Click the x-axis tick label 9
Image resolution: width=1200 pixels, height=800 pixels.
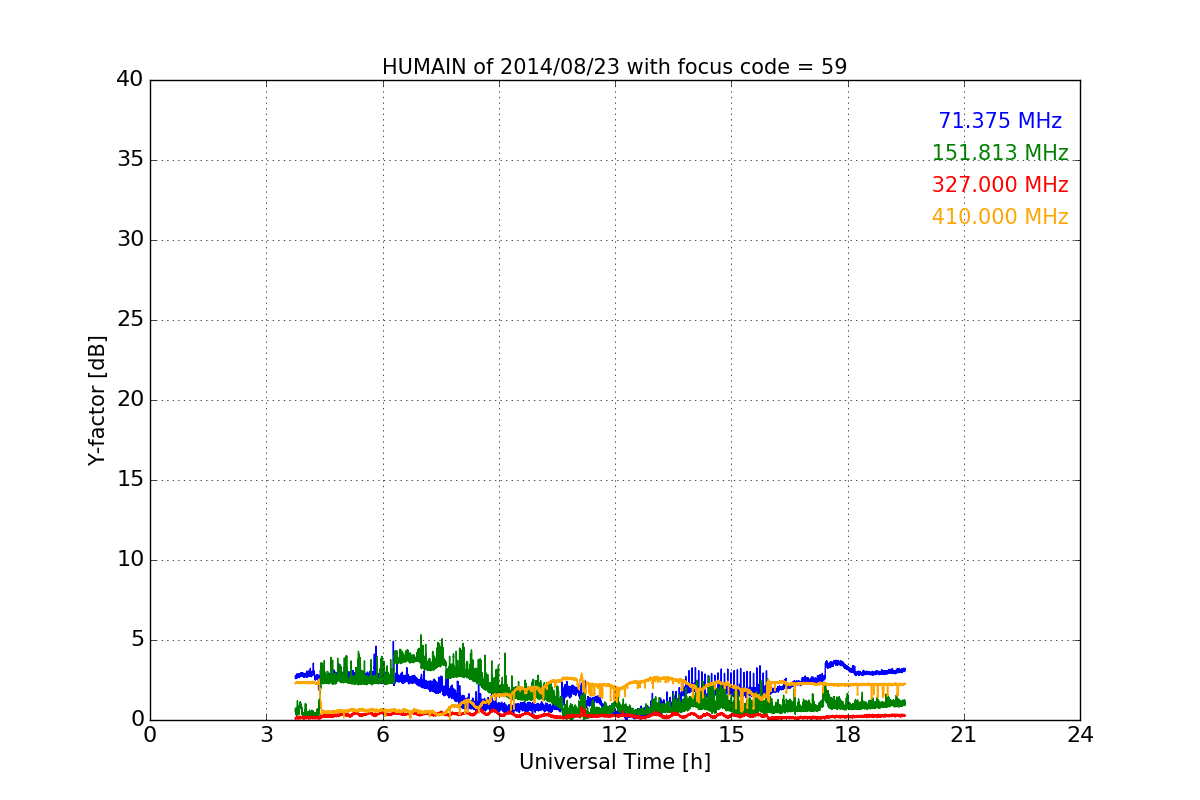coord(499,735)
